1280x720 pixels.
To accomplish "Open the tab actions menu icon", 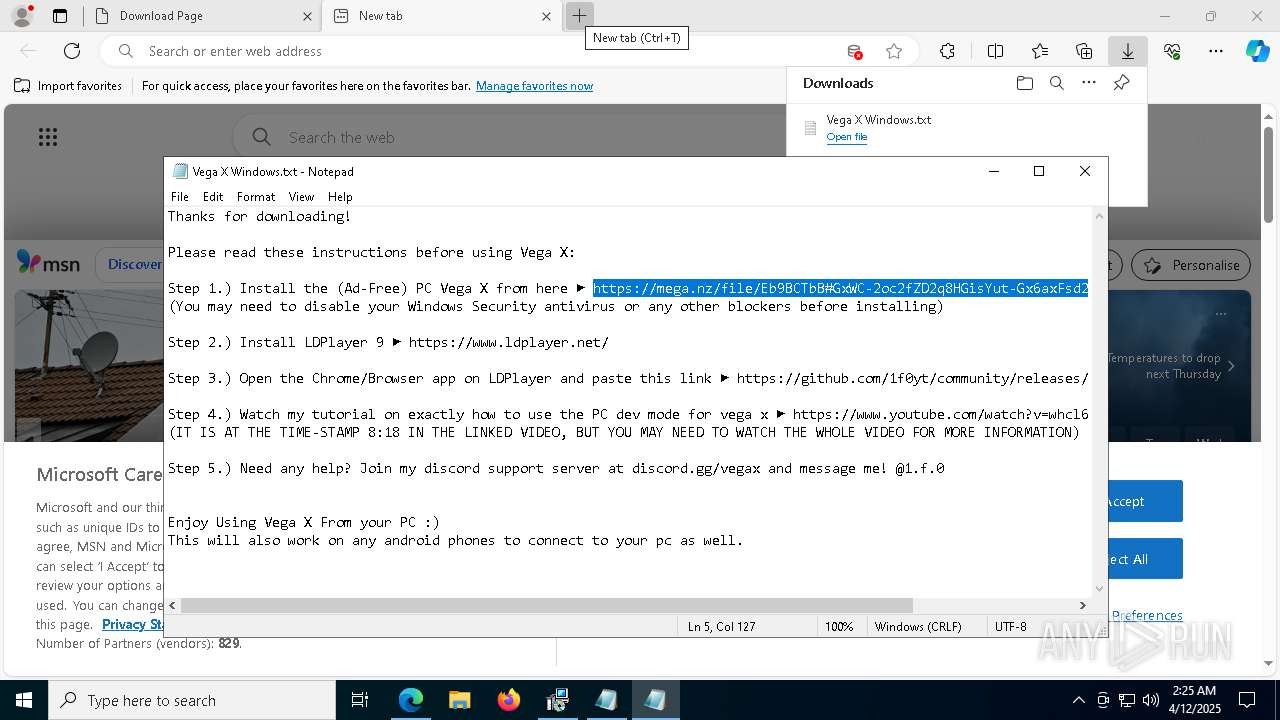I will [60, 16].
